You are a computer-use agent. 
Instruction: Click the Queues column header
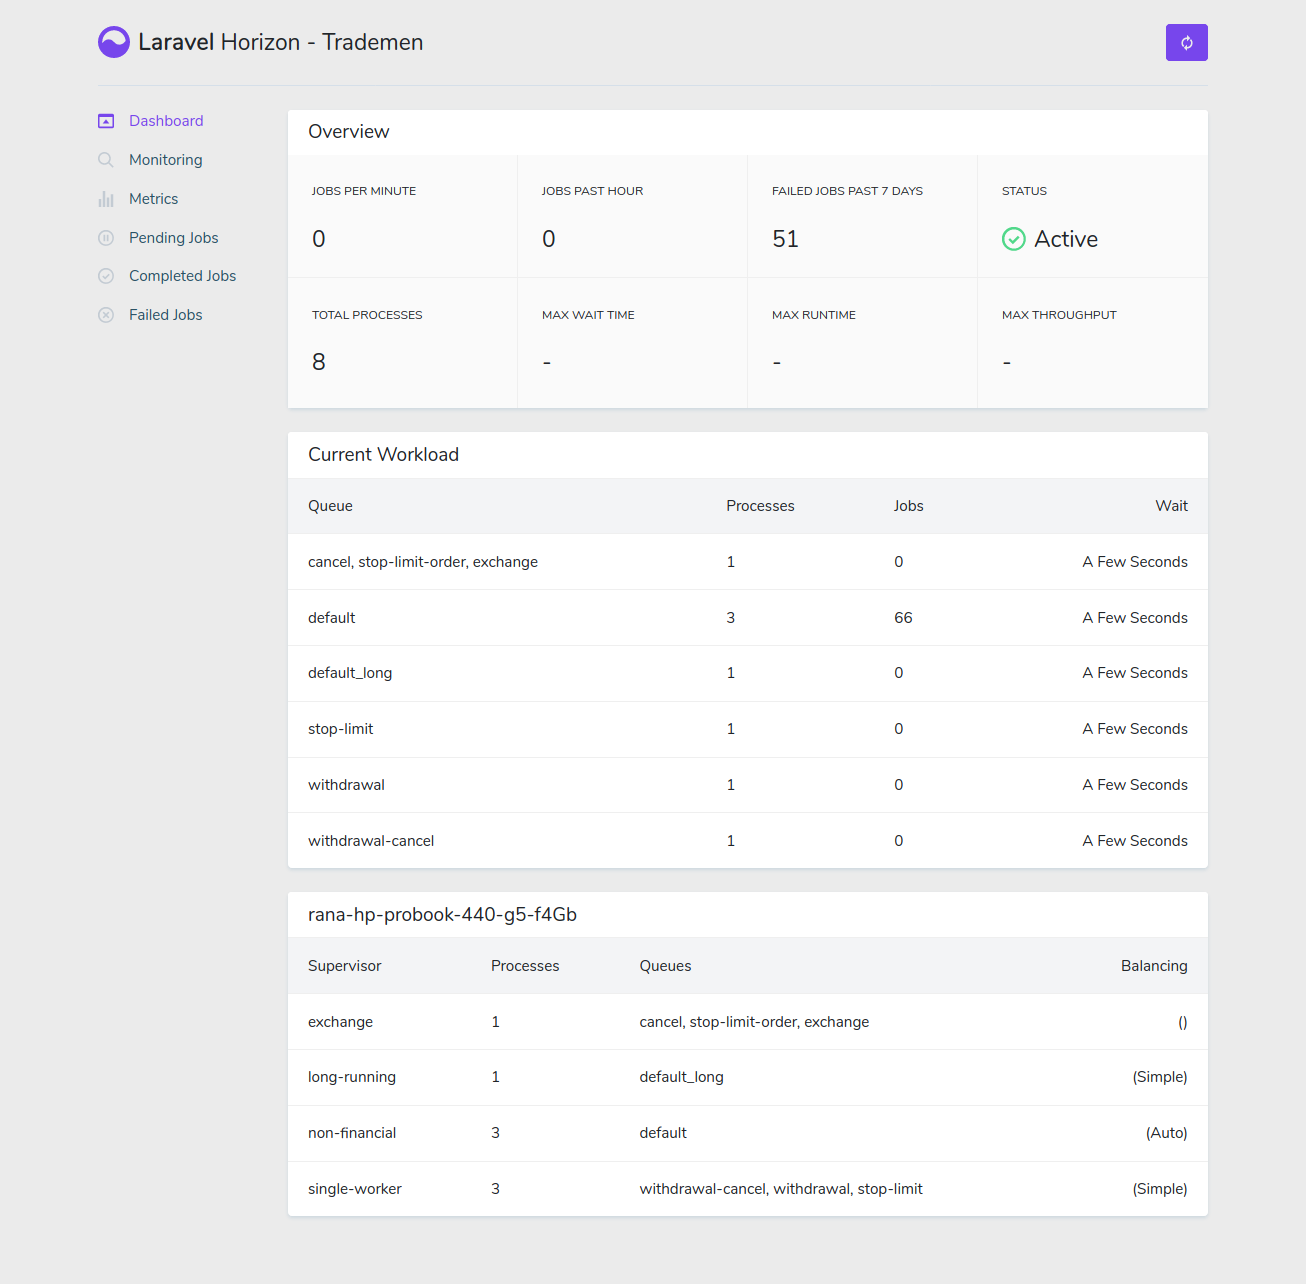[666, 966]
